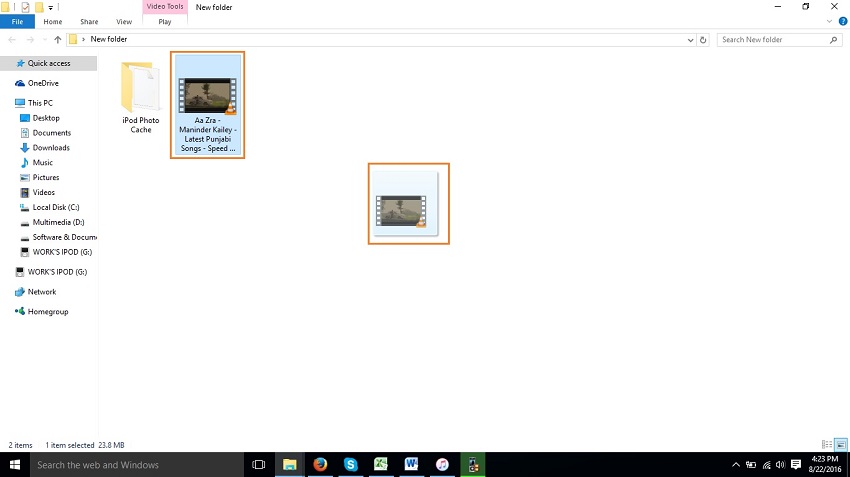Expand the ribbon using the chevron
This screenshot has width=850, height=477.
pos(830,21)
